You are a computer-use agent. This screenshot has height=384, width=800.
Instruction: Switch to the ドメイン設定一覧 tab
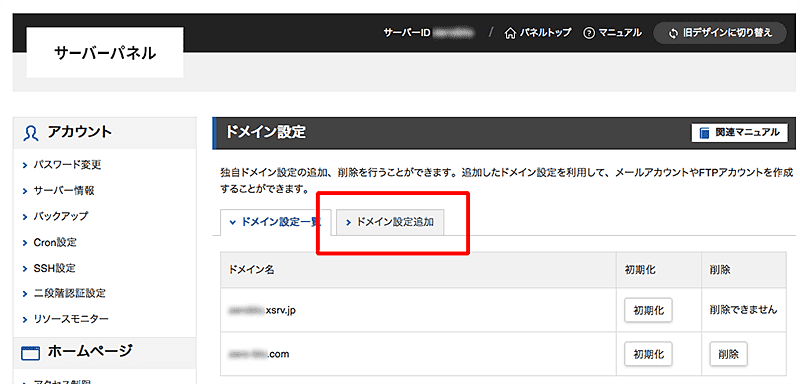pos(276,222)
